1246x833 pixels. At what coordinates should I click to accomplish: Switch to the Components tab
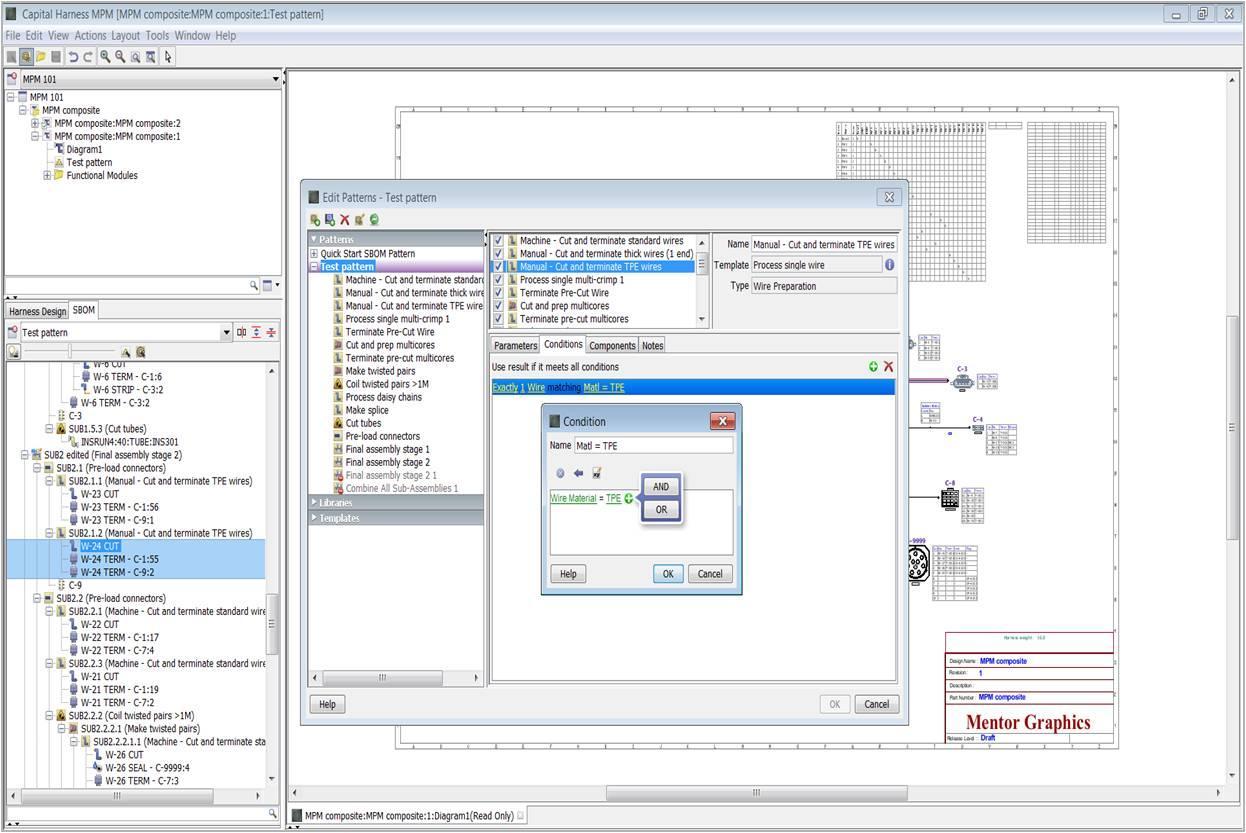(611, 345)
